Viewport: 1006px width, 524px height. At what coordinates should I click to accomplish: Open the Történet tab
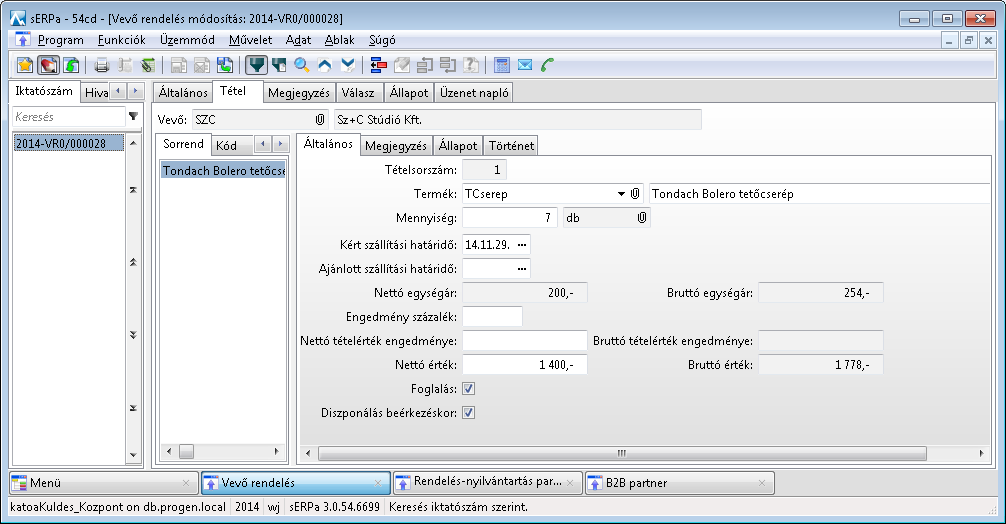(x=511, y=146)
